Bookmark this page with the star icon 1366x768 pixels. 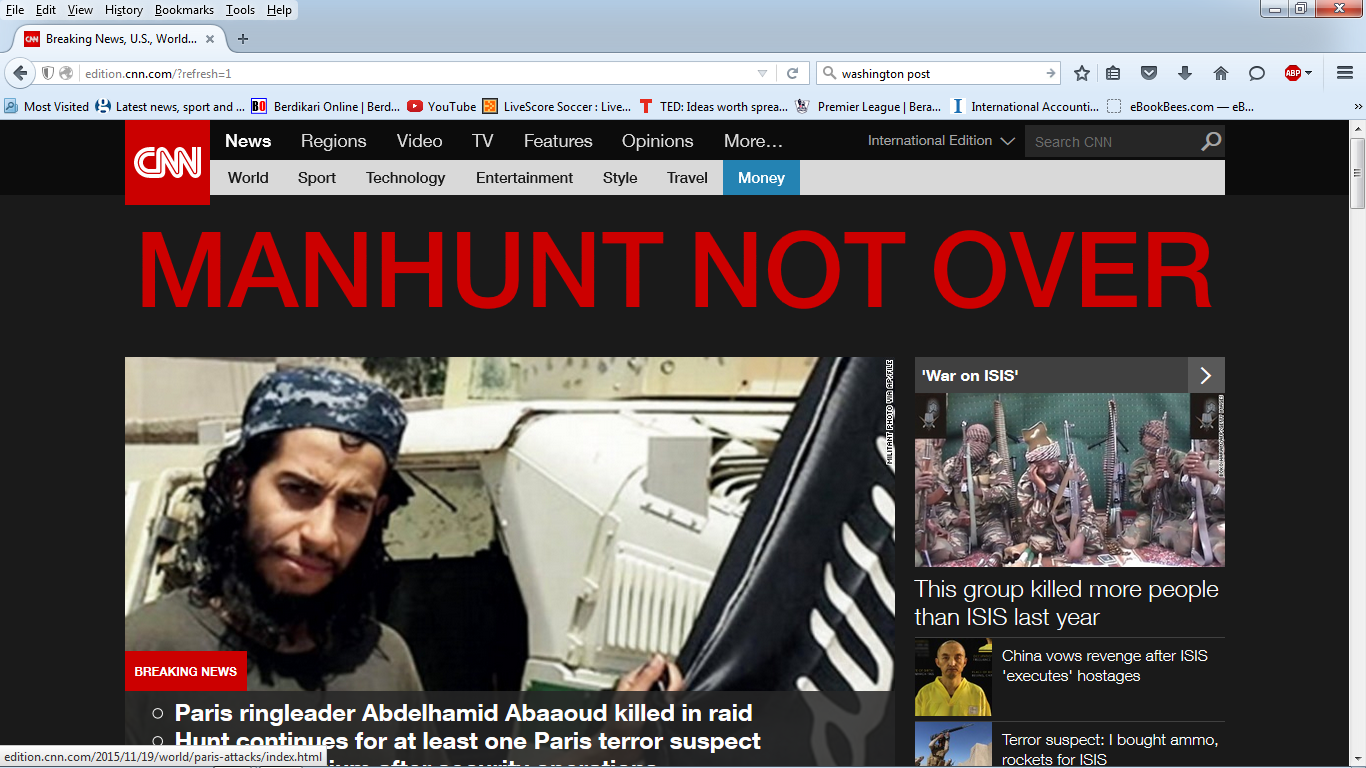(1081, 73)
